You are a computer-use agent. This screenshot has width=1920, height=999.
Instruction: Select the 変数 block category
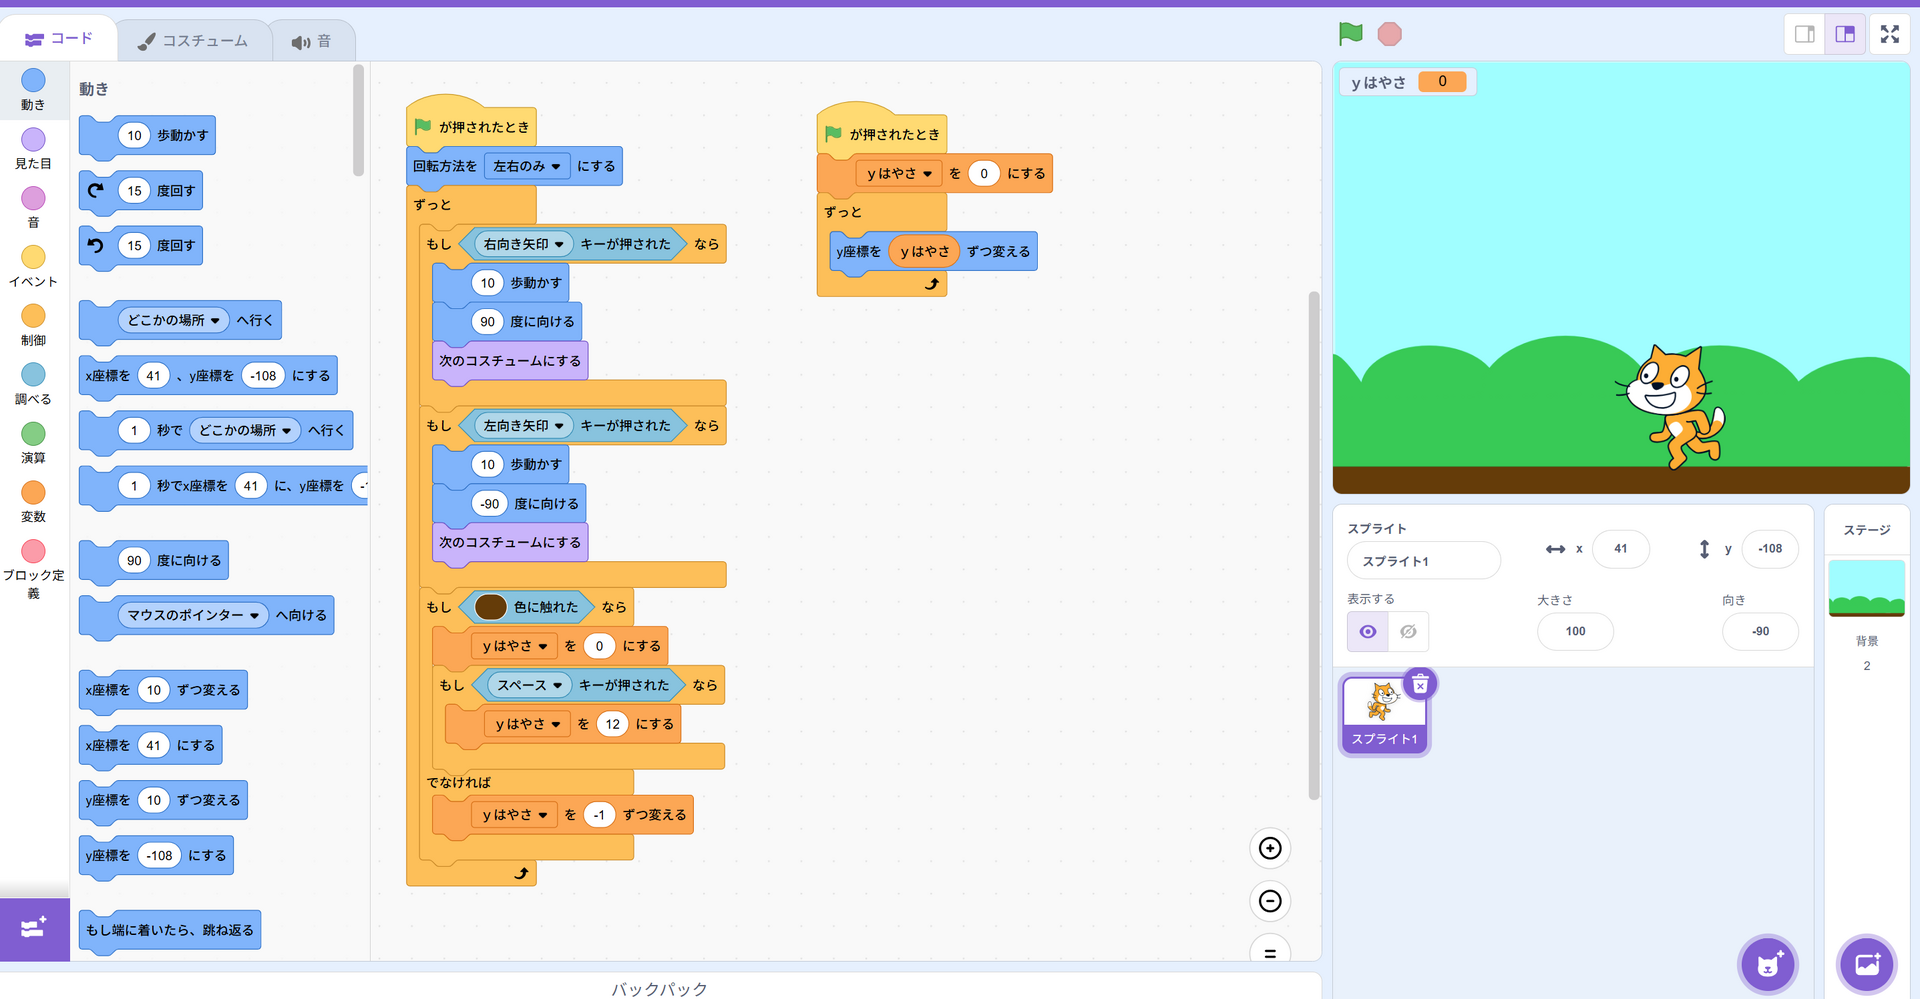click(x=33, y=501)
